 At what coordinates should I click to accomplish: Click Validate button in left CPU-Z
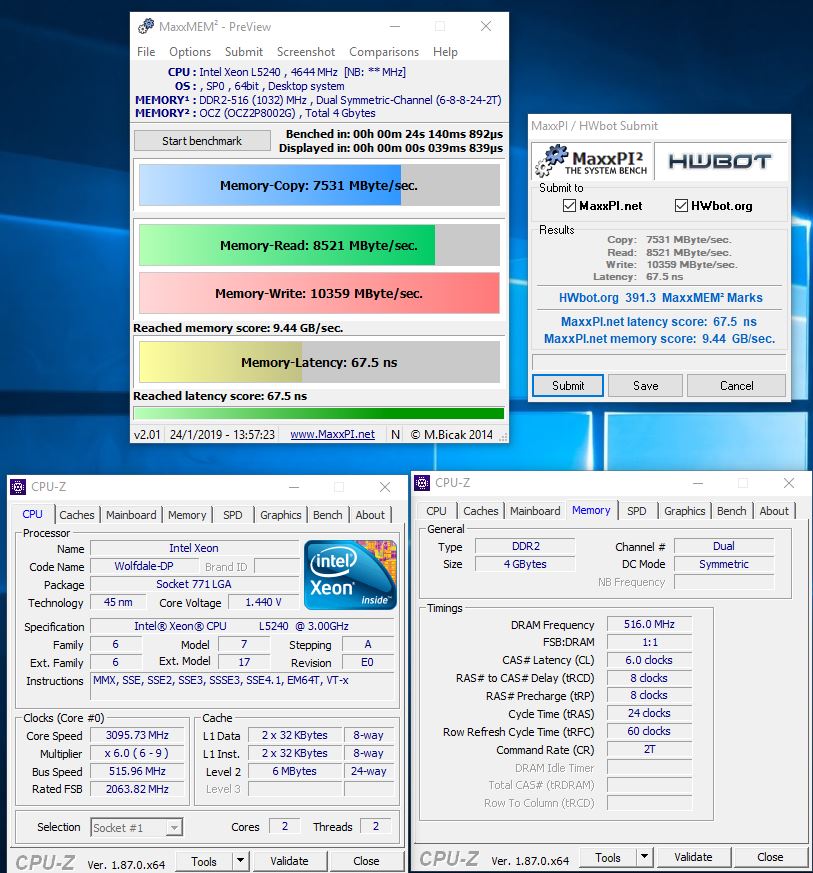(x=289, y=861)
